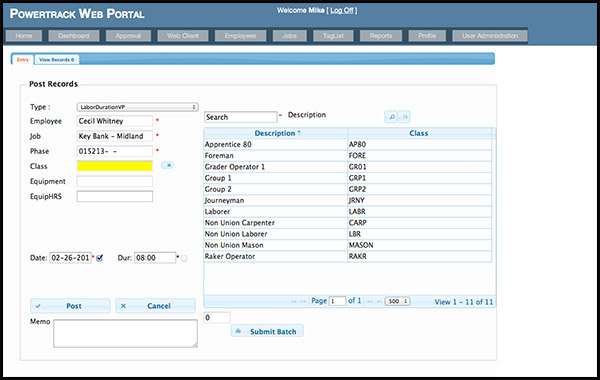Select the Group 2 row
Image resolution: width=600 pixels, height=380 pixels.
(348, 189)
